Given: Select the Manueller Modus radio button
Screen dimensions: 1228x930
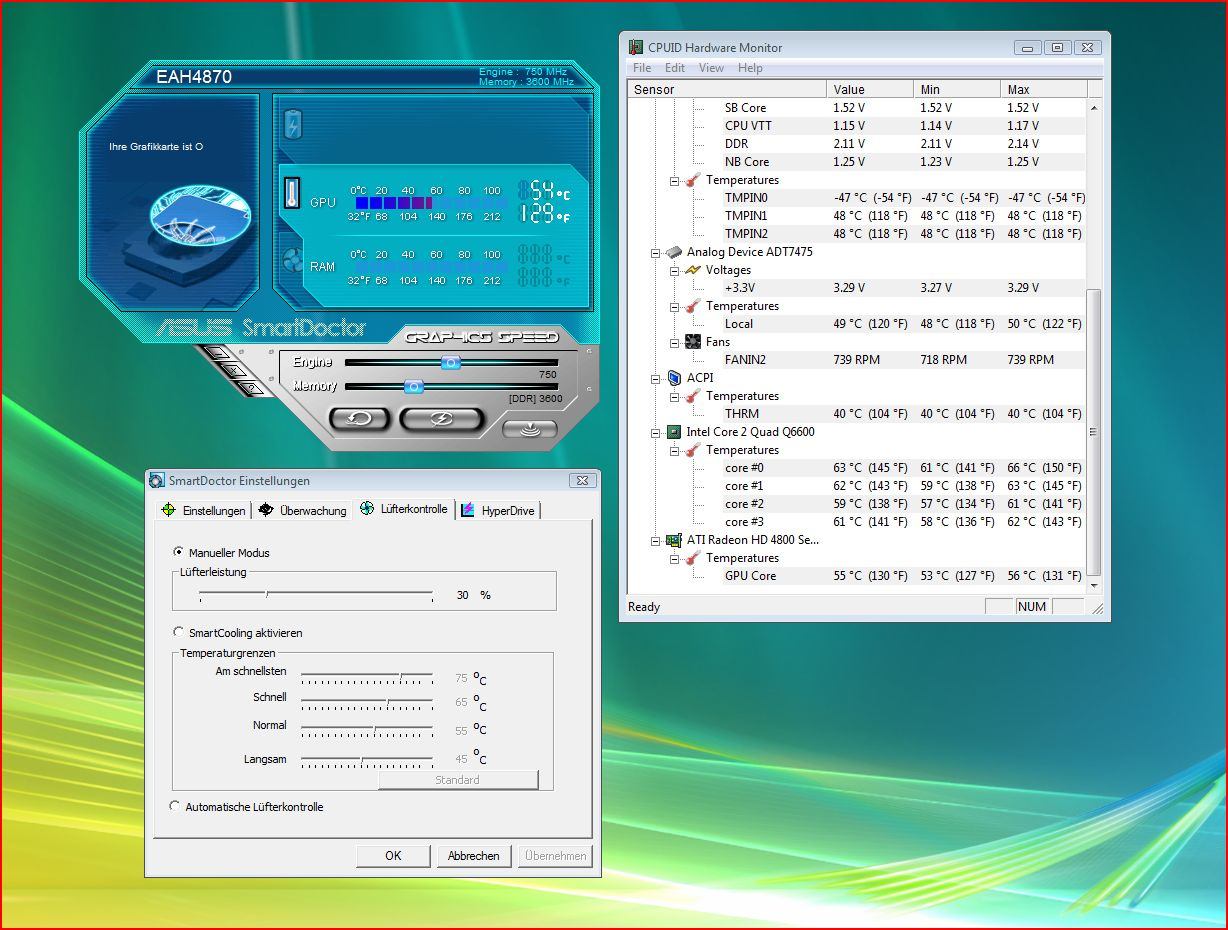Looking at the screenshot, I should [x=178, y=551].
